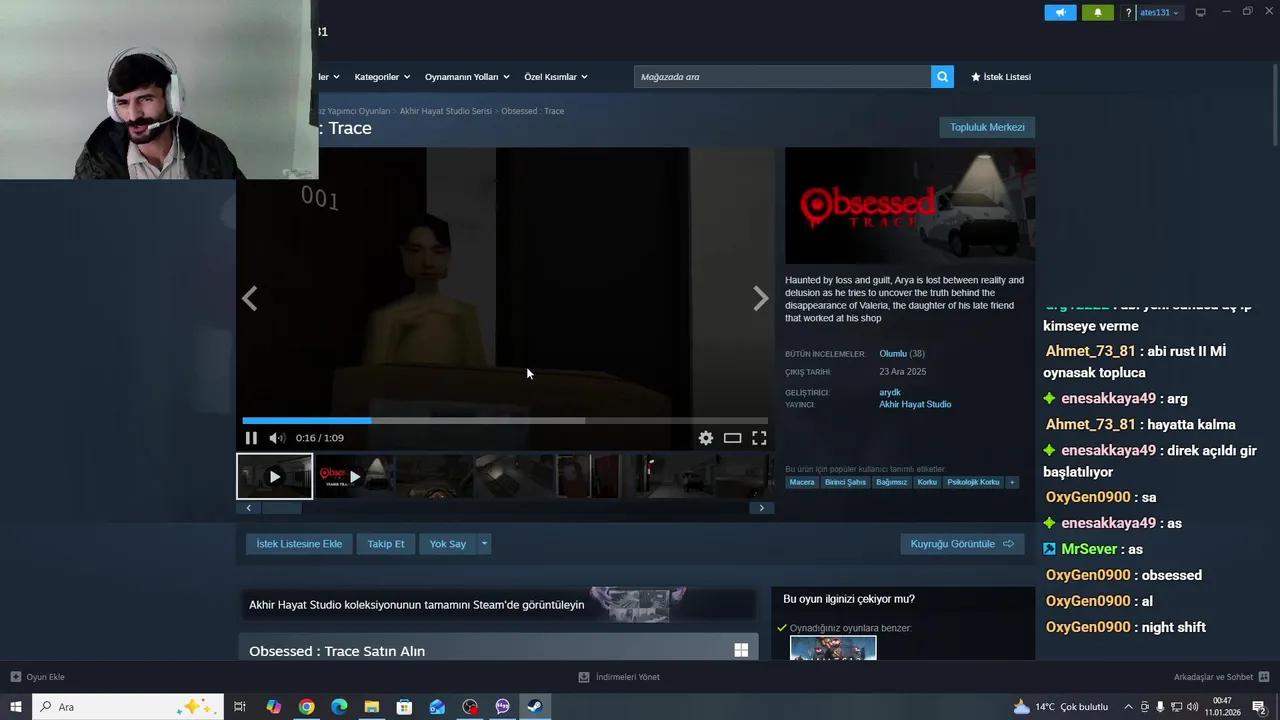Select the first trailer thumbnail
Viewport: 1280px width, 720px height.
tap(274, 476)
